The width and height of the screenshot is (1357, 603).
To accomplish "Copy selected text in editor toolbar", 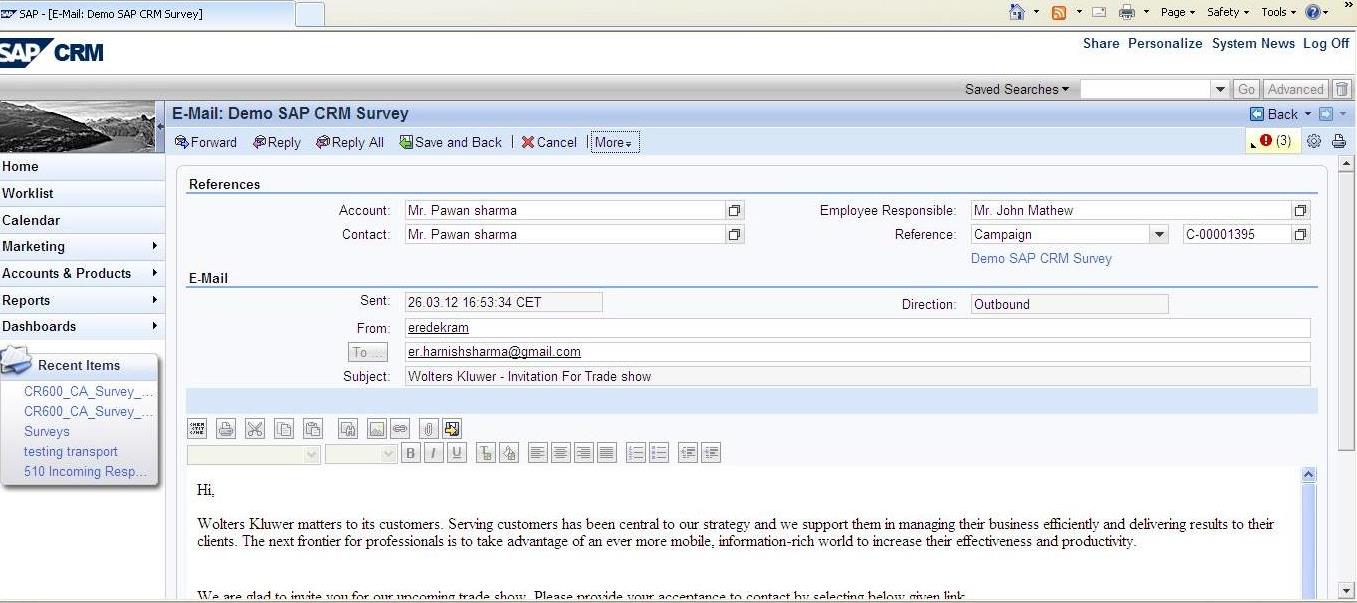I will [x=284, y=429].
